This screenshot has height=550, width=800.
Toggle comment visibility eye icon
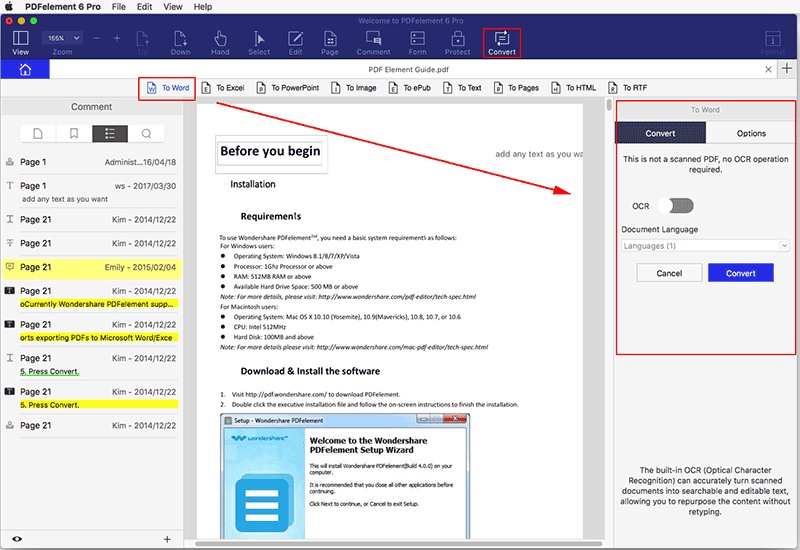(x=17, y=539)
